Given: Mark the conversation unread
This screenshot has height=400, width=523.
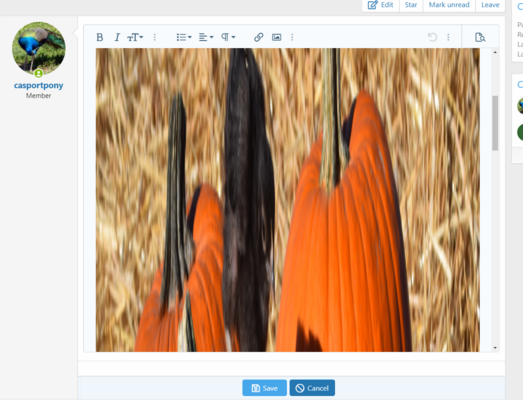Looking at the screenshot, I should 449,5.
